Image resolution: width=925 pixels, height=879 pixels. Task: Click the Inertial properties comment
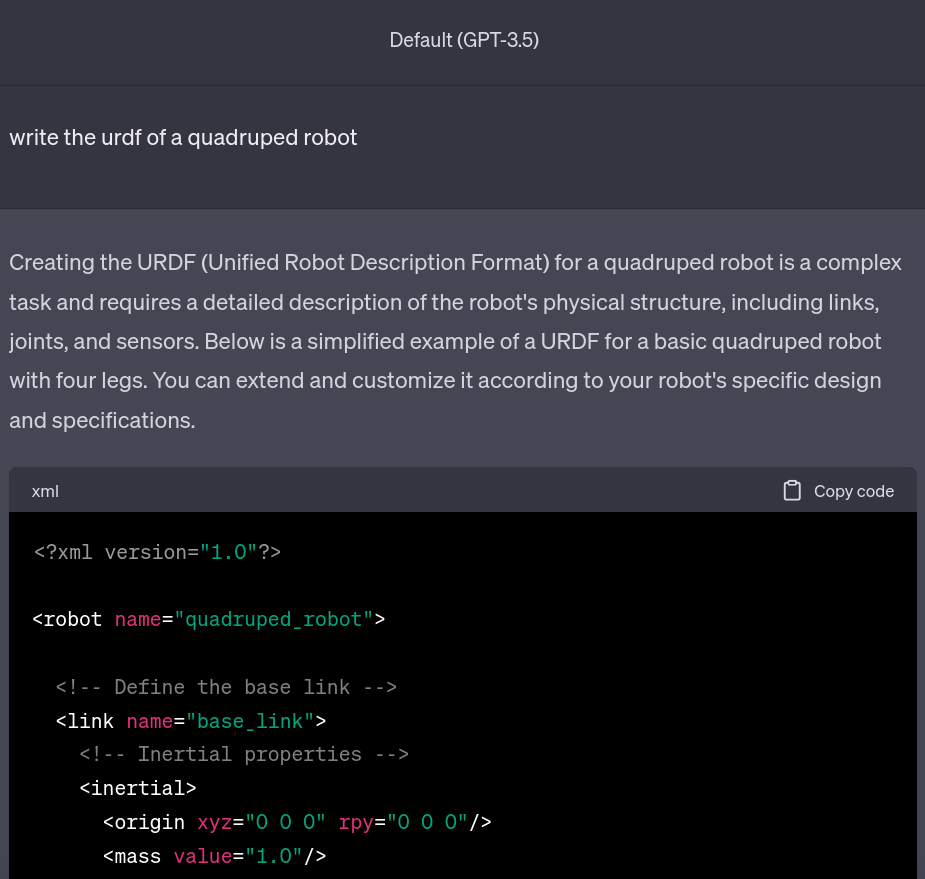(244, 754)
